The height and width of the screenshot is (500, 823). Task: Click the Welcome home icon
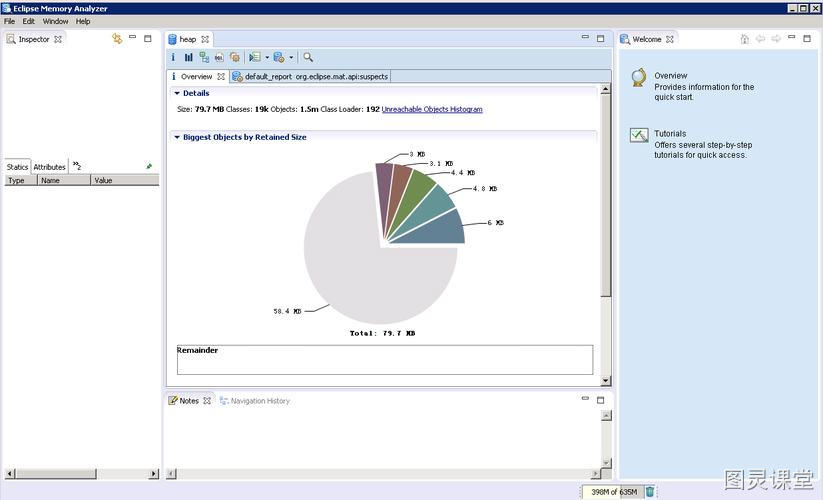click(x=744, y=39)
